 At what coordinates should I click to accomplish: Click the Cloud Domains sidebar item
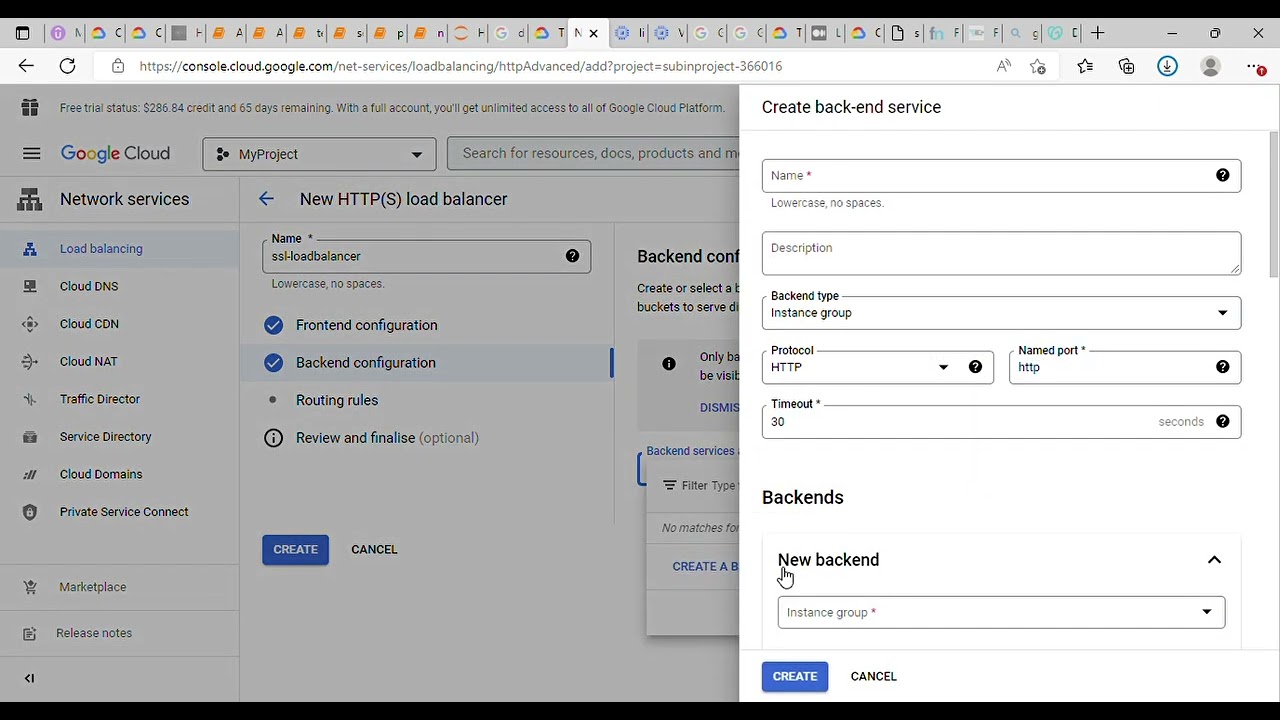coord(101,474)
